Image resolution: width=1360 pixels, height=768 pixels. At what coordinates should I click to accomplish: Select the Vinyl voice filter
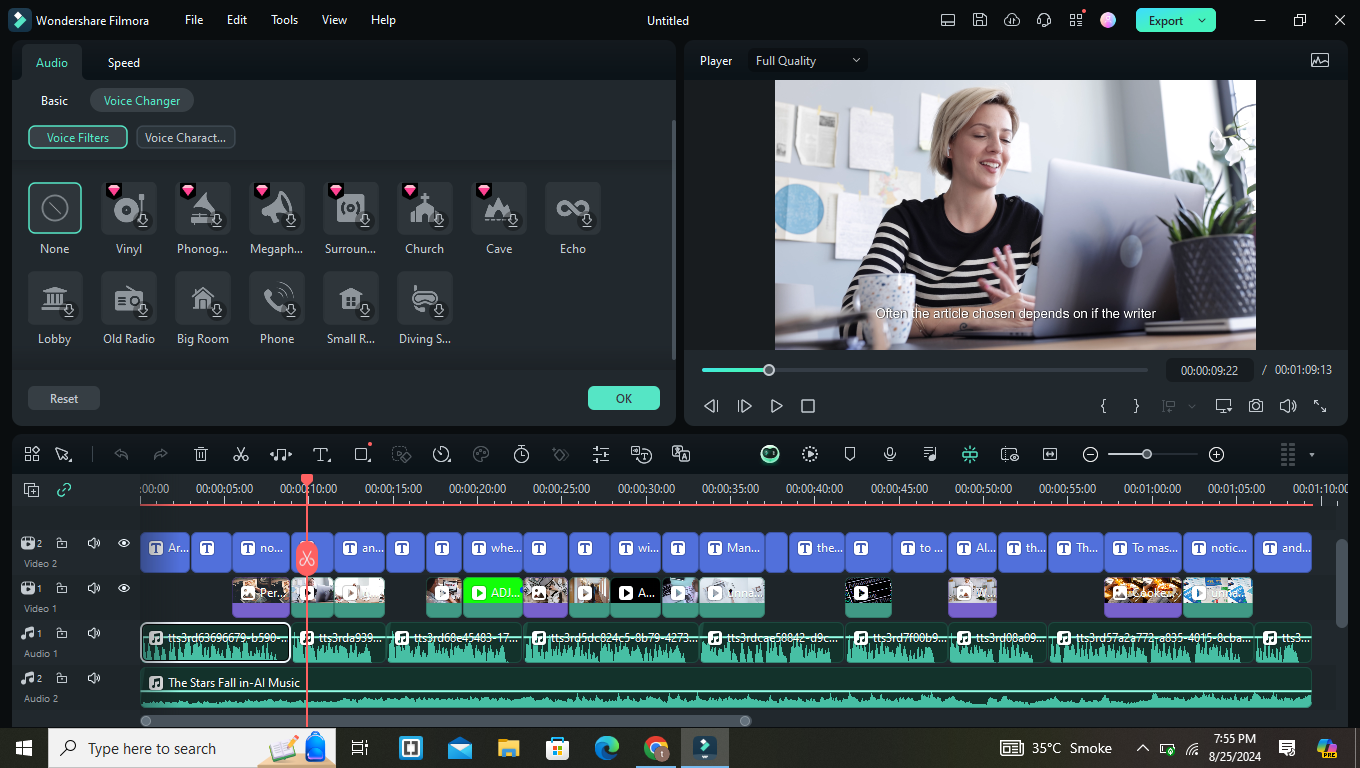coord(129,209)
